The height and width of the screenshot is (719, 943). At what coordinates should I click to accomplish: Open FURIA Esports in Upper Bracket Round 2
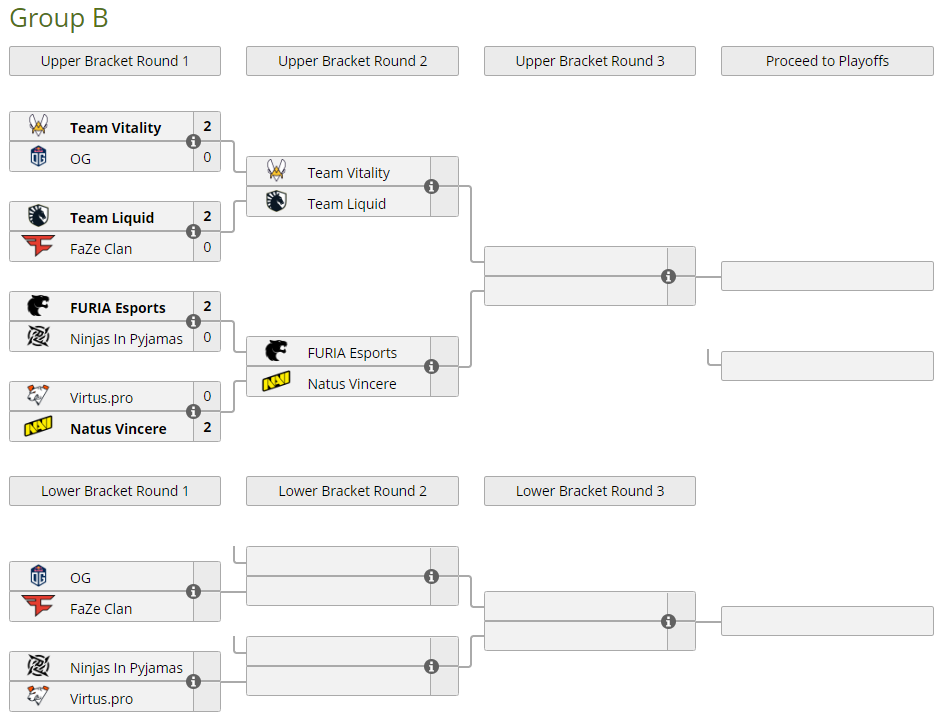352,353
